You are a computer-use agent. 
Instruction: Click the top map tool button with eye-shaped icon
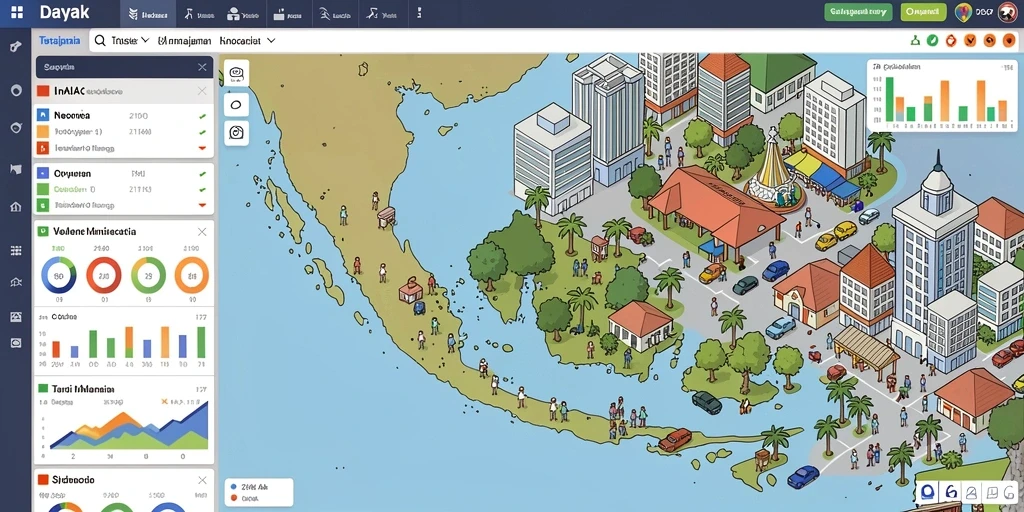coord(236,72)
